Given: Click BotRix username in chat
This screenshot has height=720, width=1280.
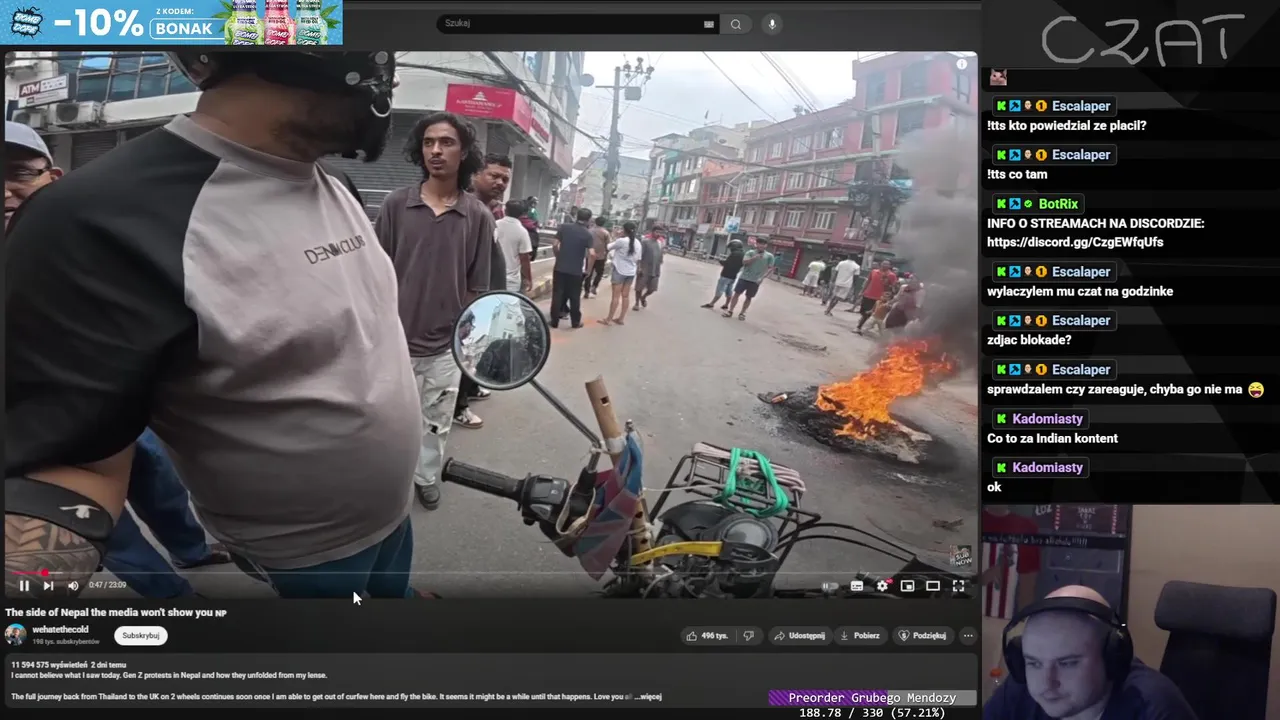Looking at the screenshot, I should (1058, 204).
